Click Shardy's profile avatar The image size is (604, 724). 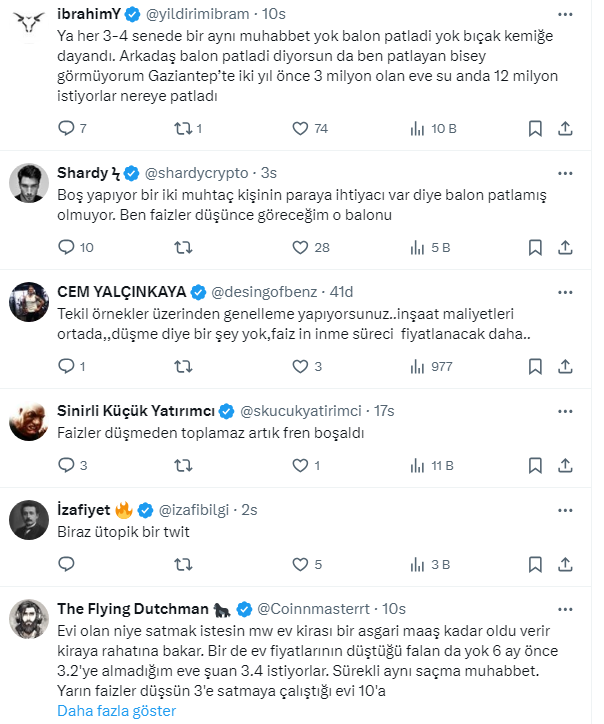[30, 182]
